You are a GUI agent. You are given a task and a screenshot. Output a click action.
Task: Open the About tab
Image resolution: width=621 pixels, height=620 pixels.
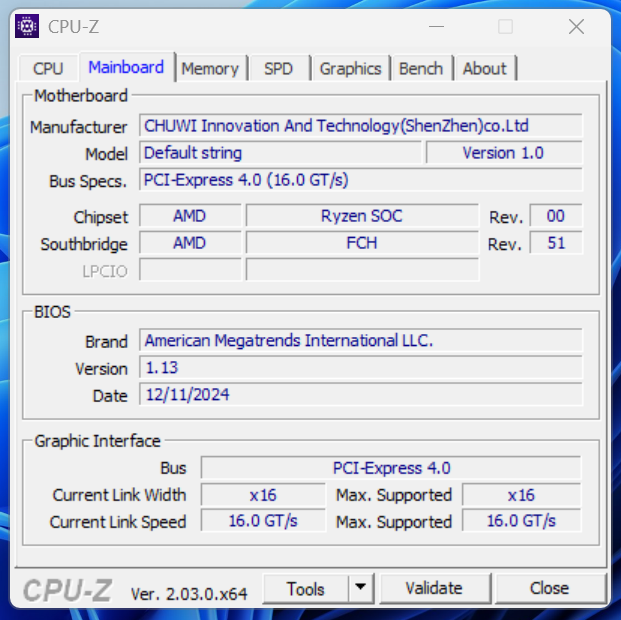[x=485, y=69]
